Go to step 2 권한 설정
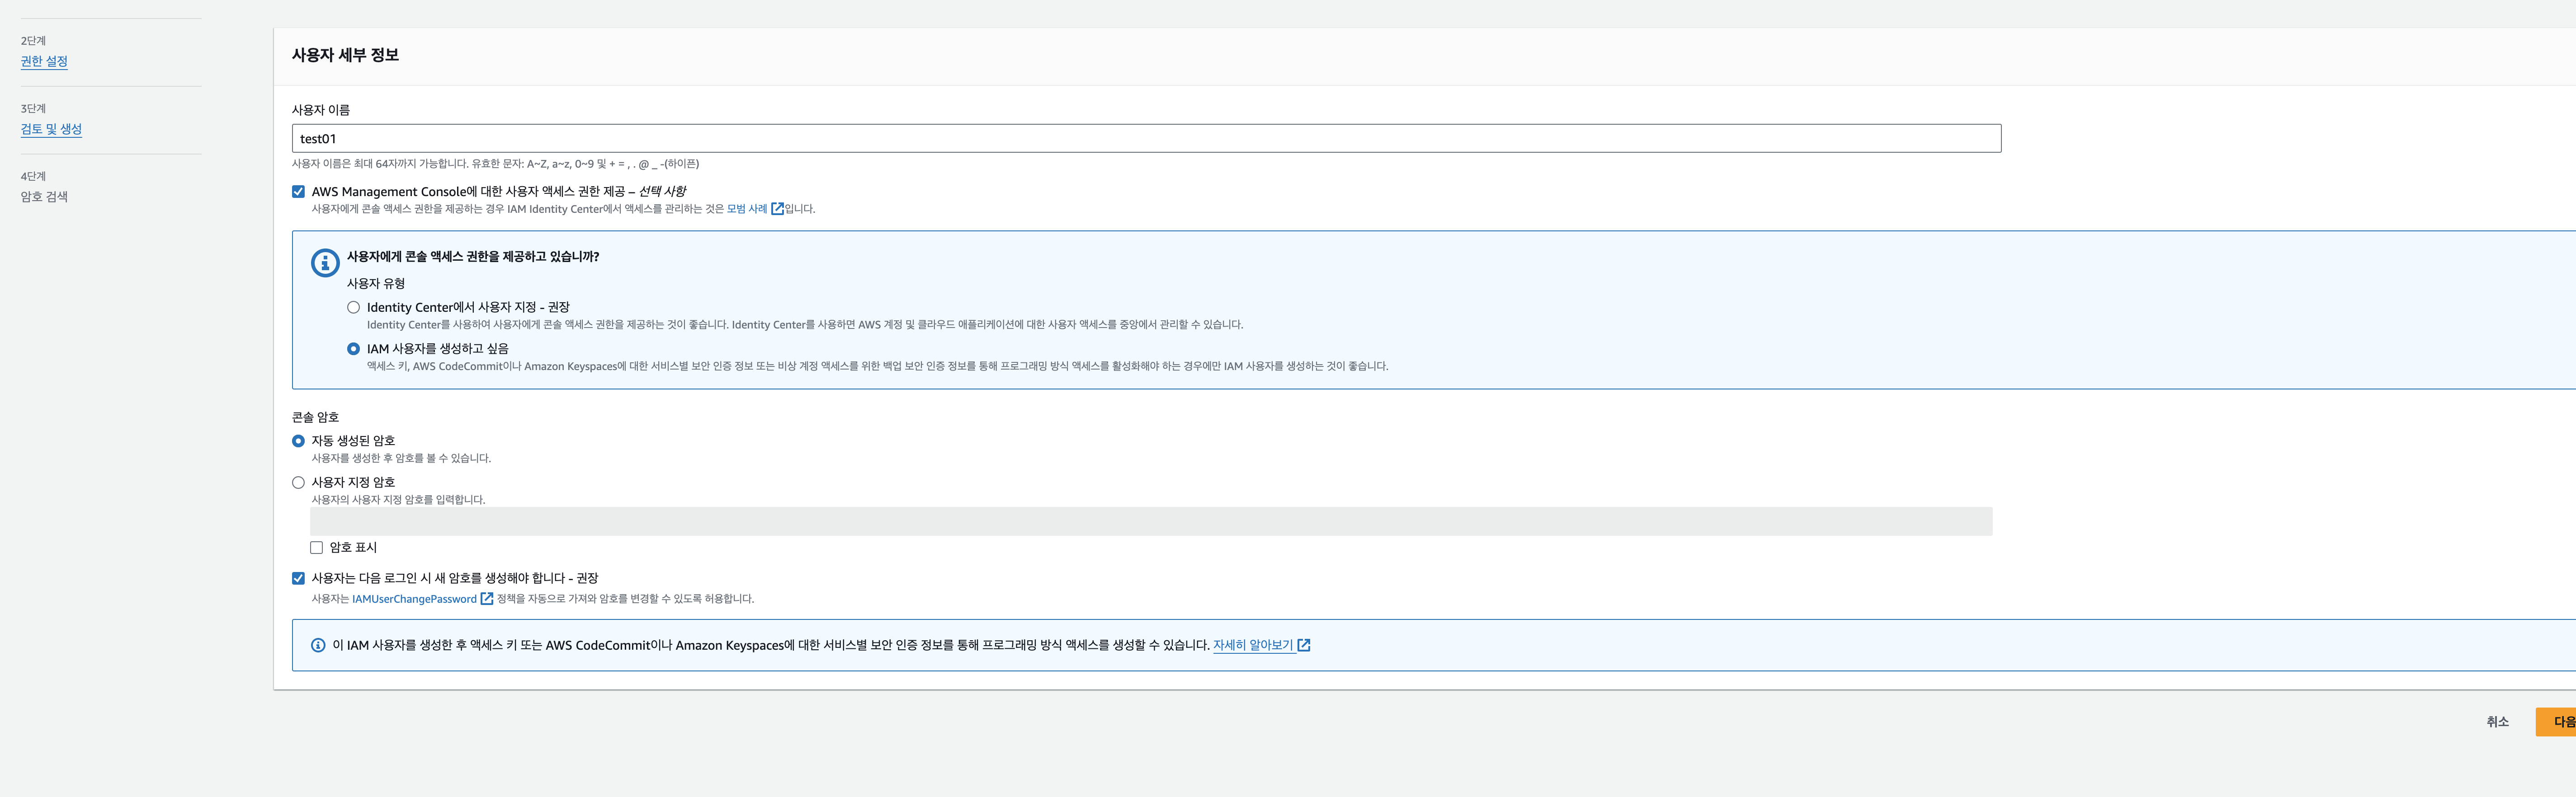 pyautogui.click(x=44, y=61)
